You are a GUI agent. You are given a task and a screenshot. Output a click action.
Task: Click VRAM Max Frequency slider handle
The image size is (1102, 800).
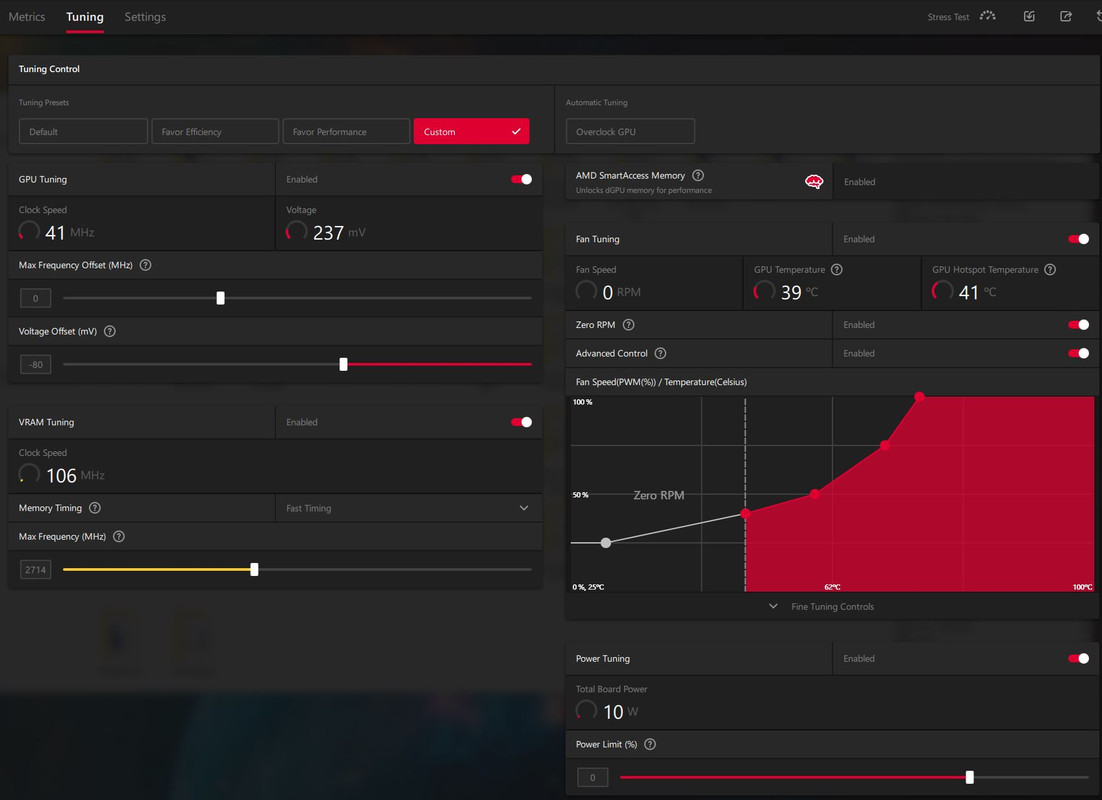point(254,569)
